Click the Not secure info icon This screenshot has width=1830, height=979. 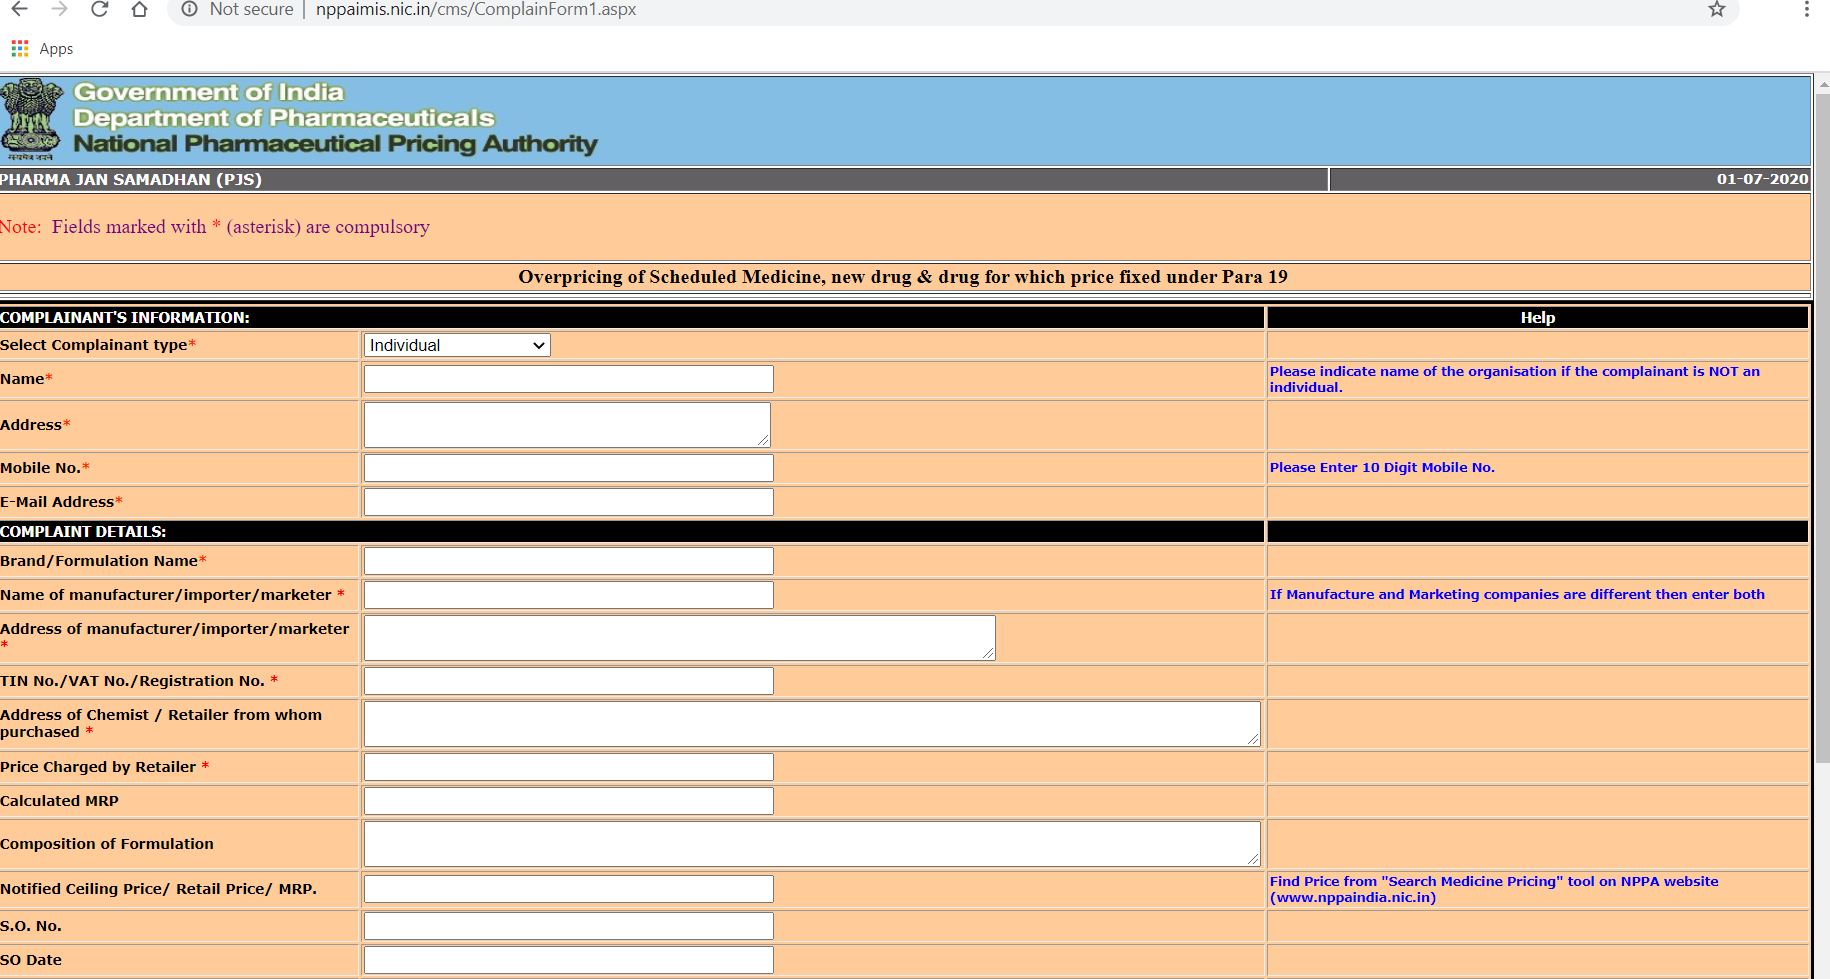point(189,10)
